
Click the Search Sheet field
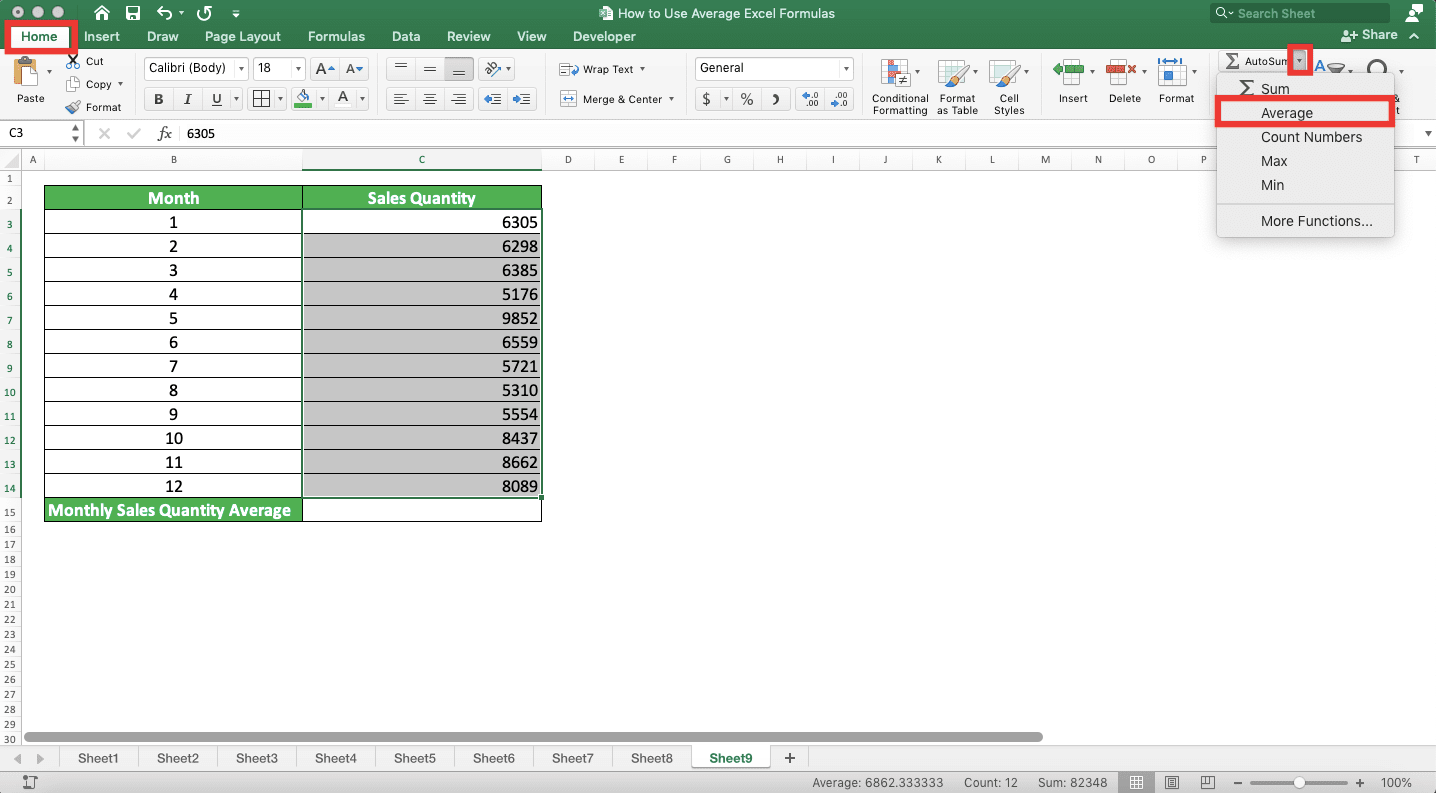[1299, 13]
